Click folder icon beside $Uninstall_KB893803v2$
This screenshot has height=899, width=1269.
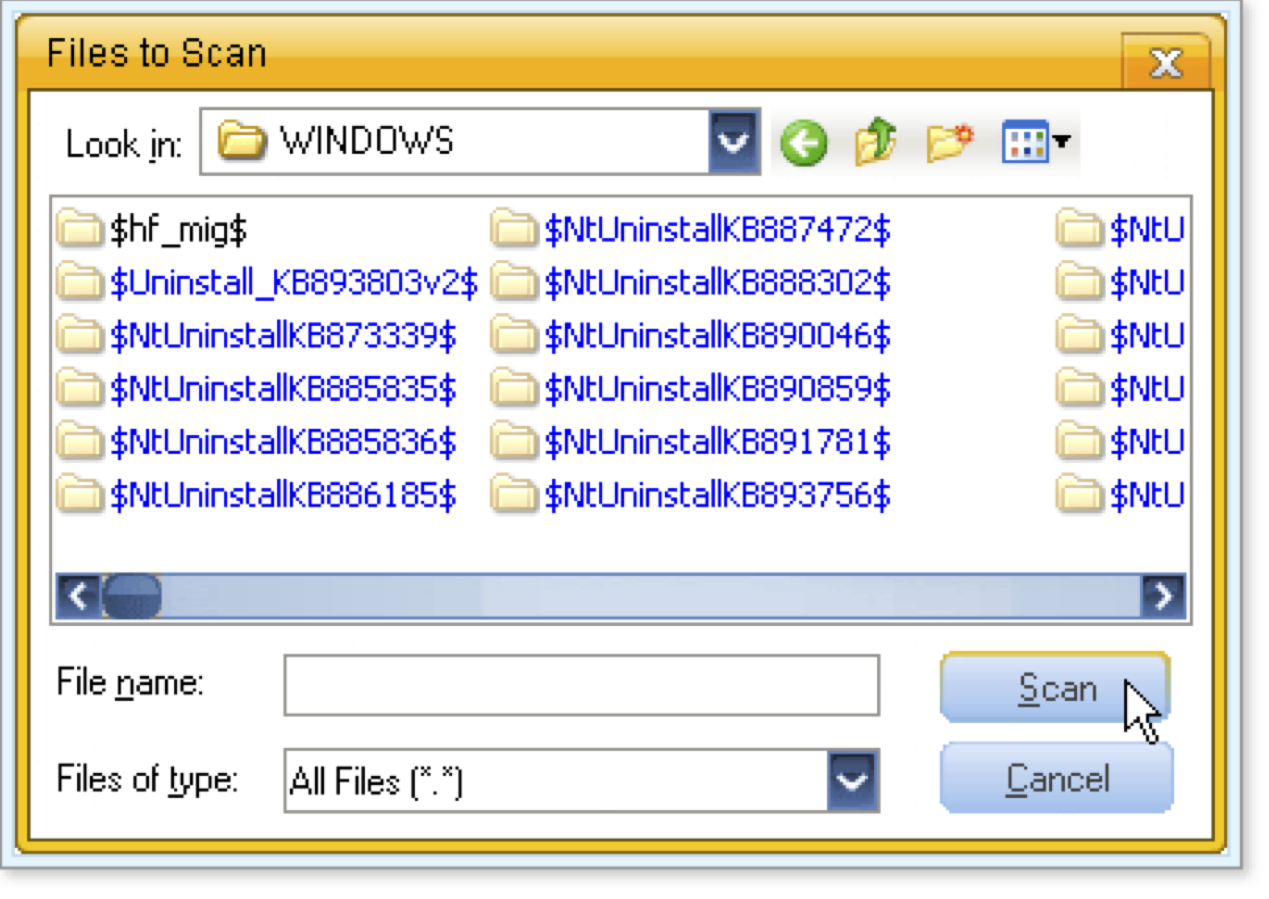click(80, 283)
